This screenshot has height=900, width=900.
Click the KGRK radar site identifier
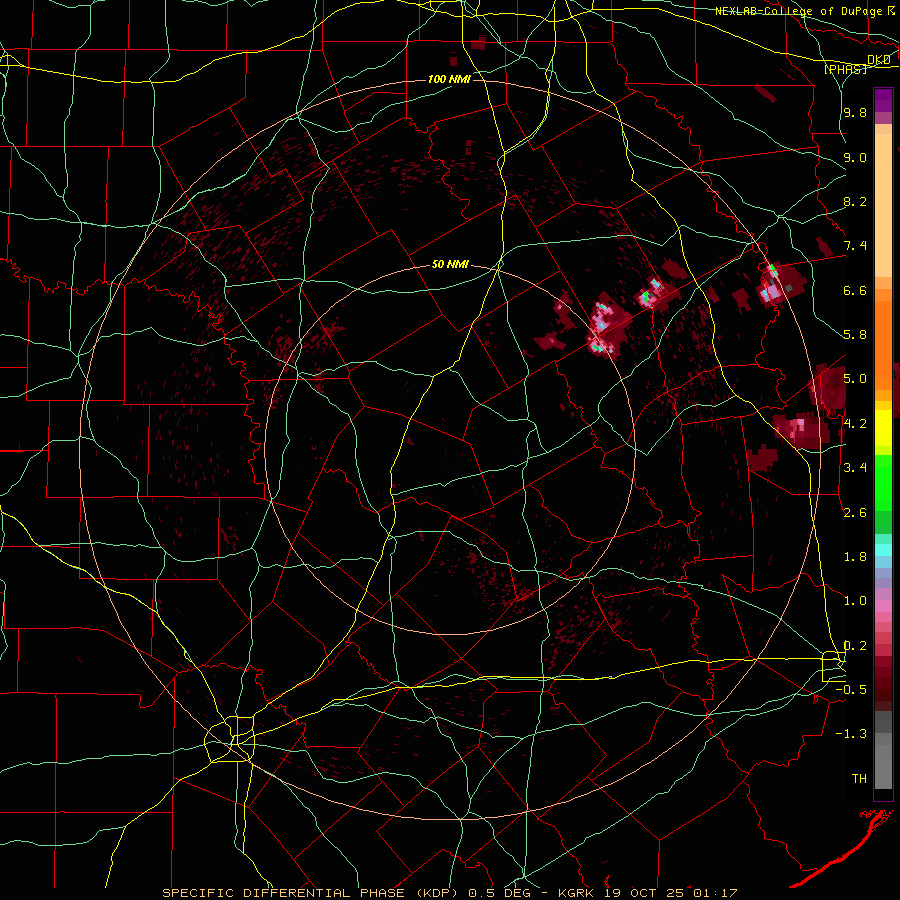578,893
